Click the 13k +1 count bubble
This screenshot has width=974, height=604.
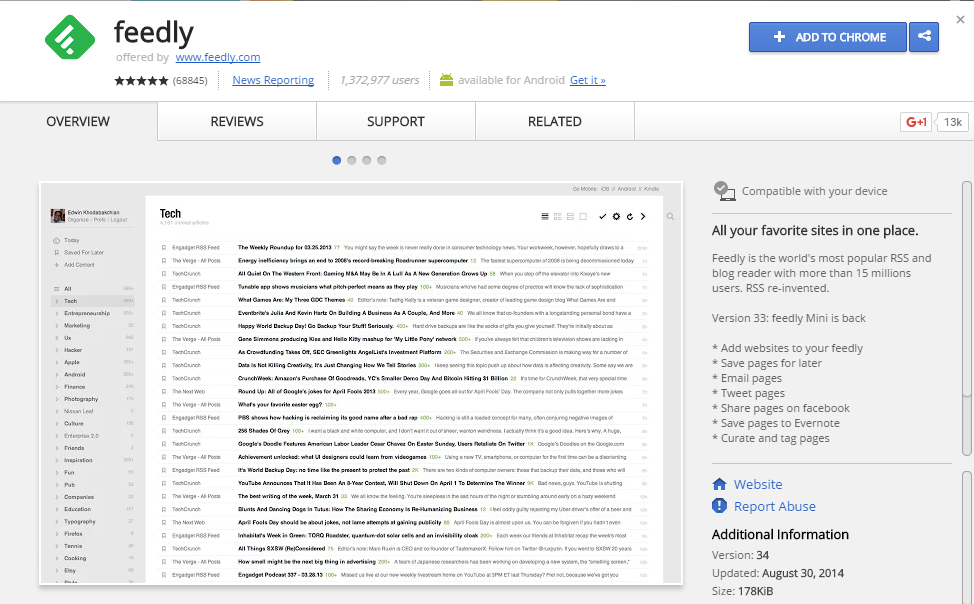[x=952, y=122]
